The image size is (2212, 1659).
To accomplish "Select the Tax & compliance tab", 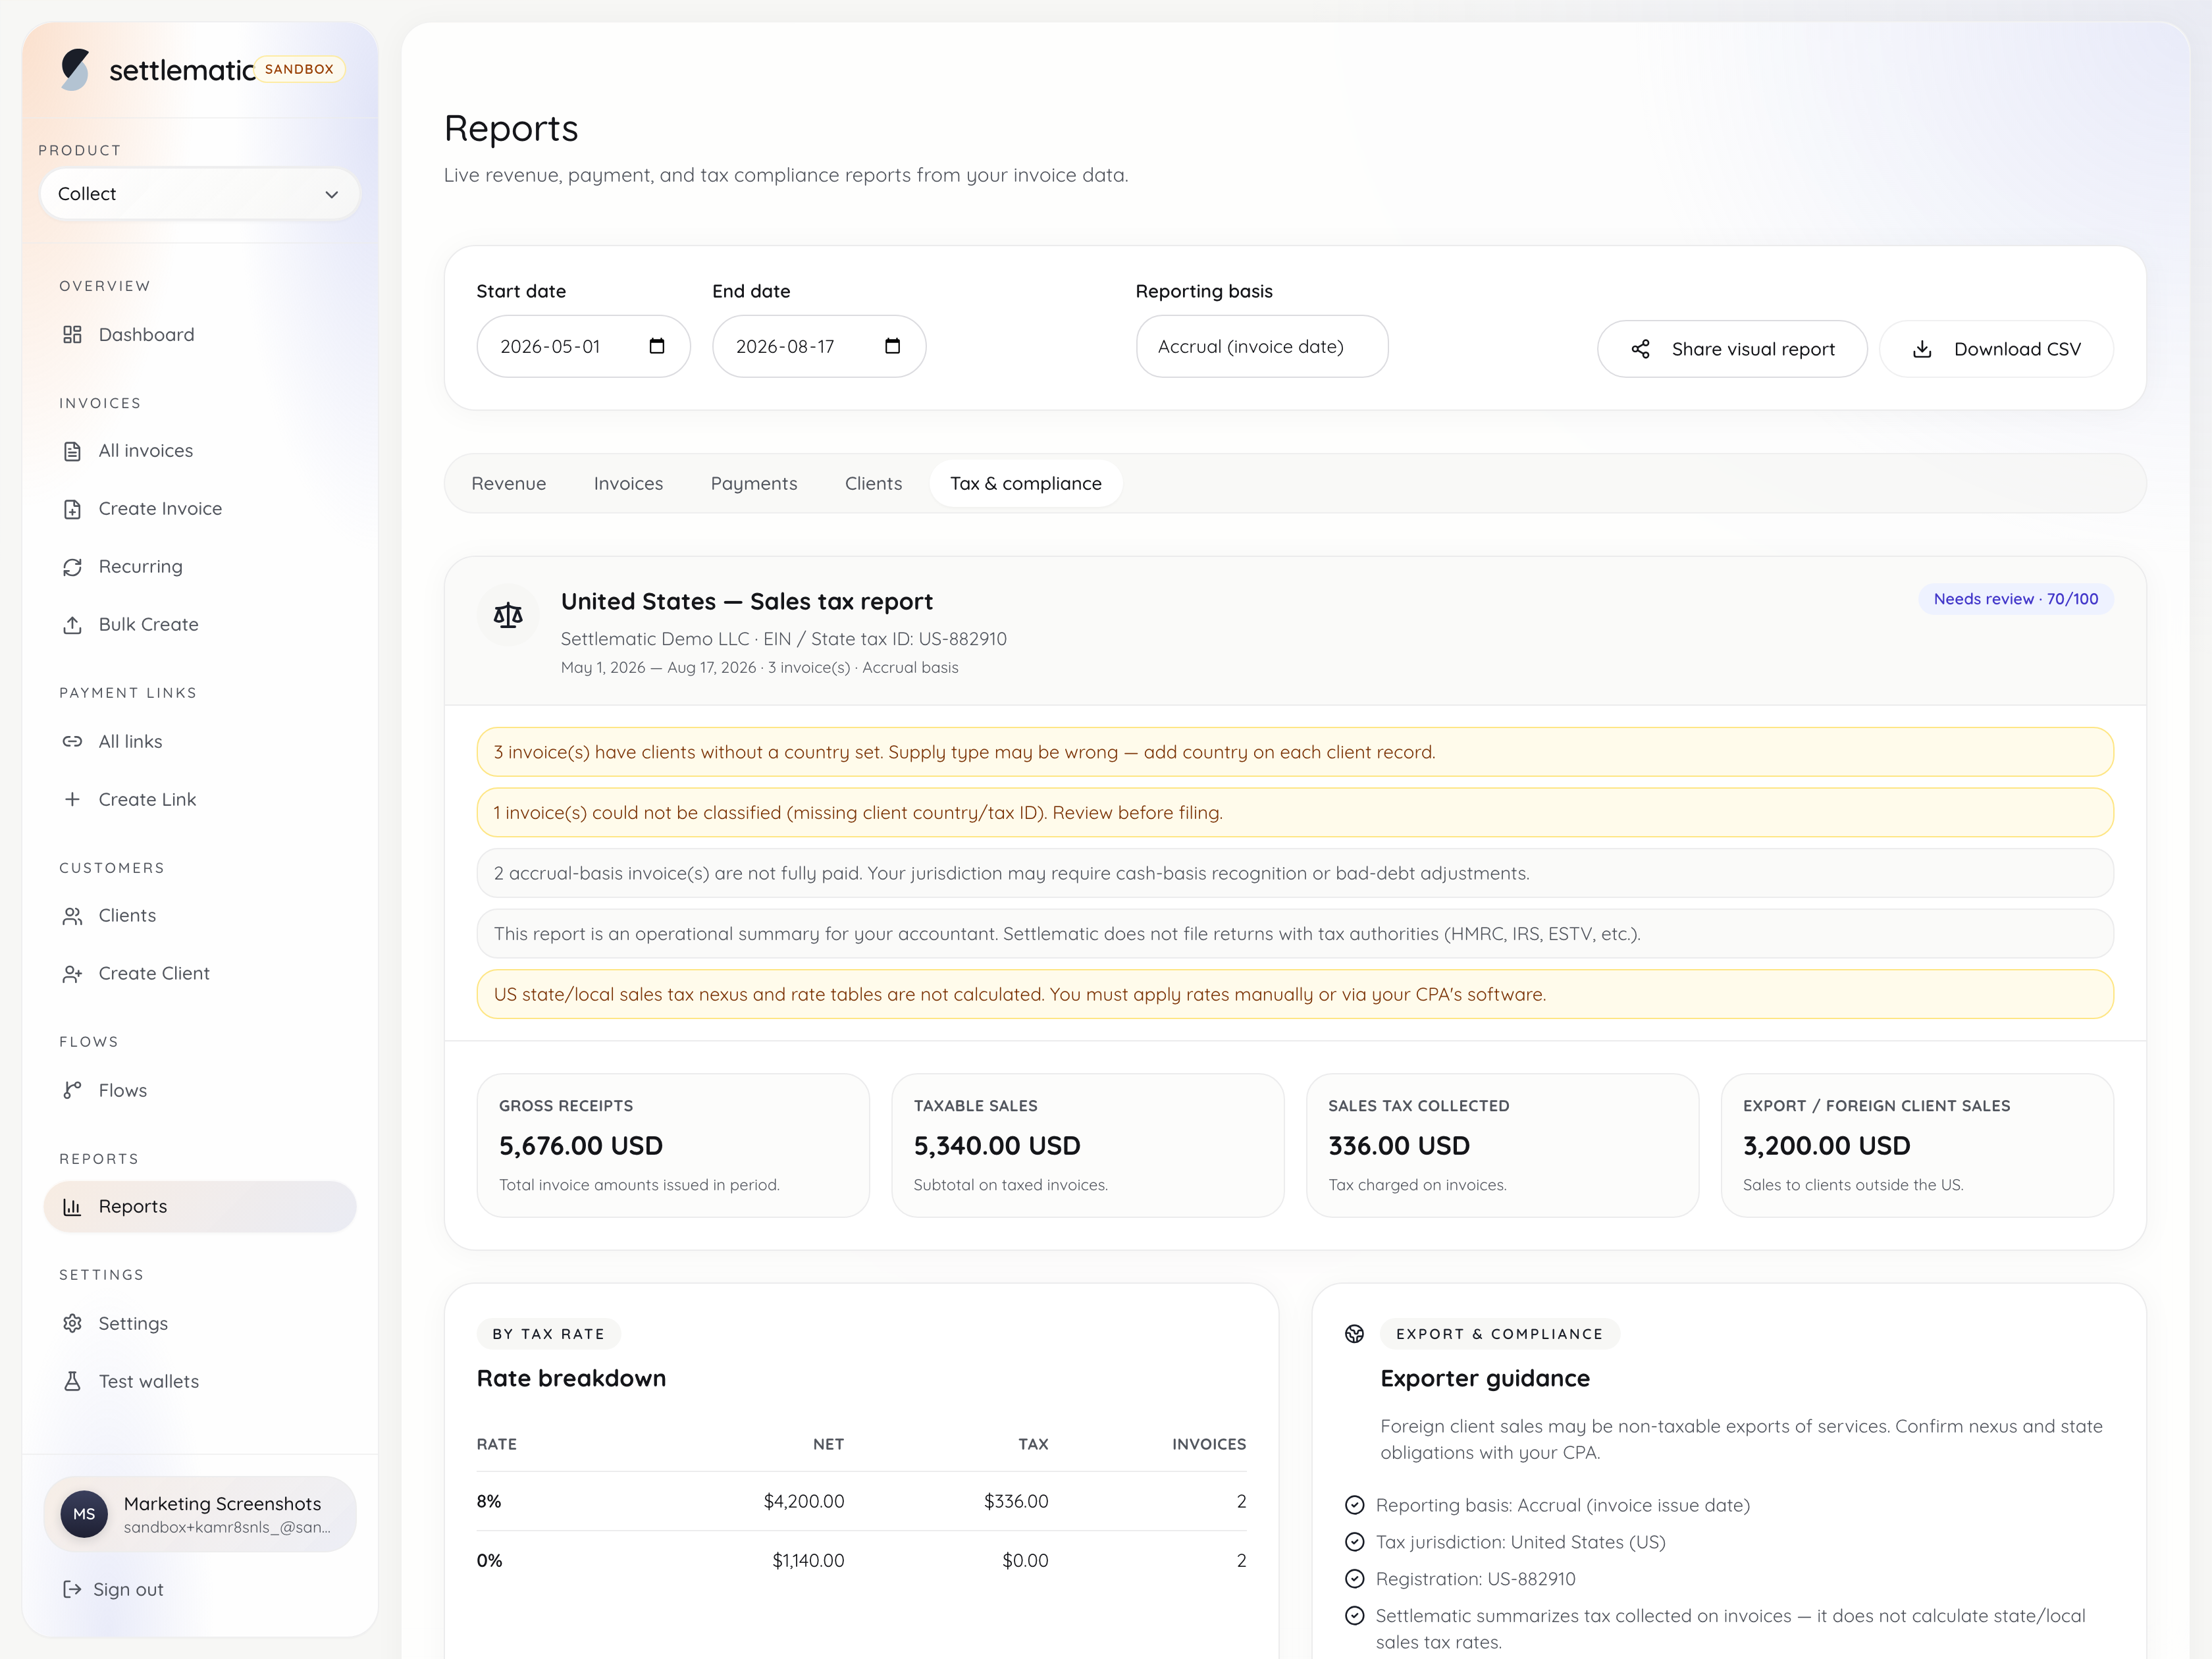I will coord(1026,483).
